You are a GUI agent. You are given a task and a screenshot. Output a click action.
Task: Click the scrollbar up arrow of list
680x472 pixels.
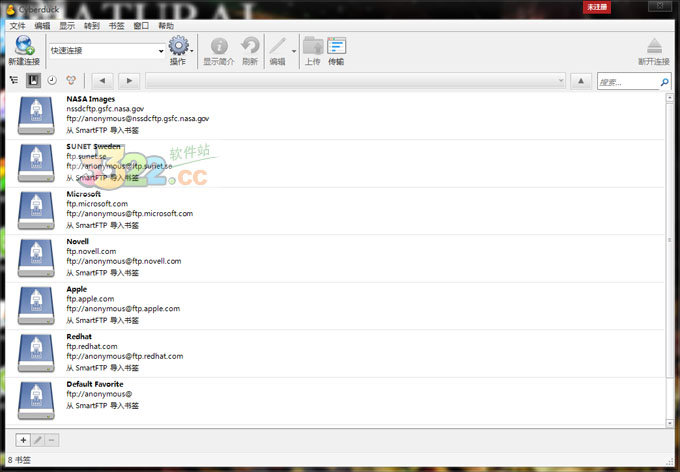(x=670, y=98)
